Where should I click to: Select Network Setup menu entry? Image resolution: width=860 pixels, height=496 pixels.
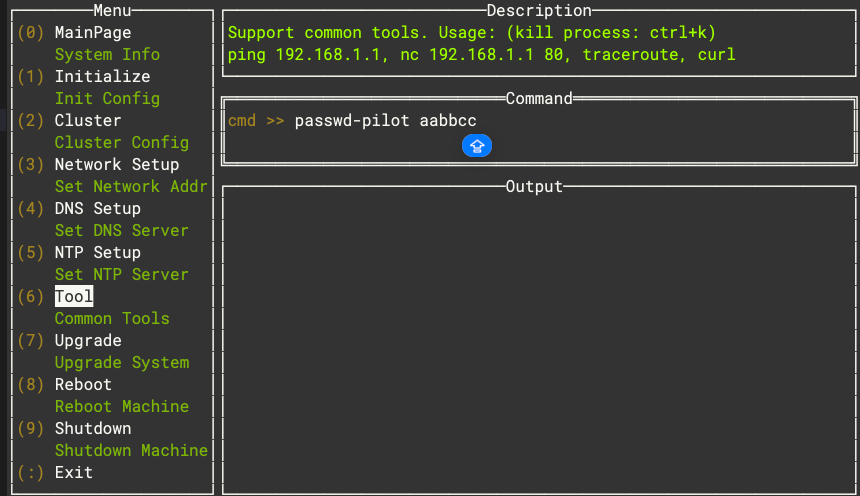click(x=116, y=164)
